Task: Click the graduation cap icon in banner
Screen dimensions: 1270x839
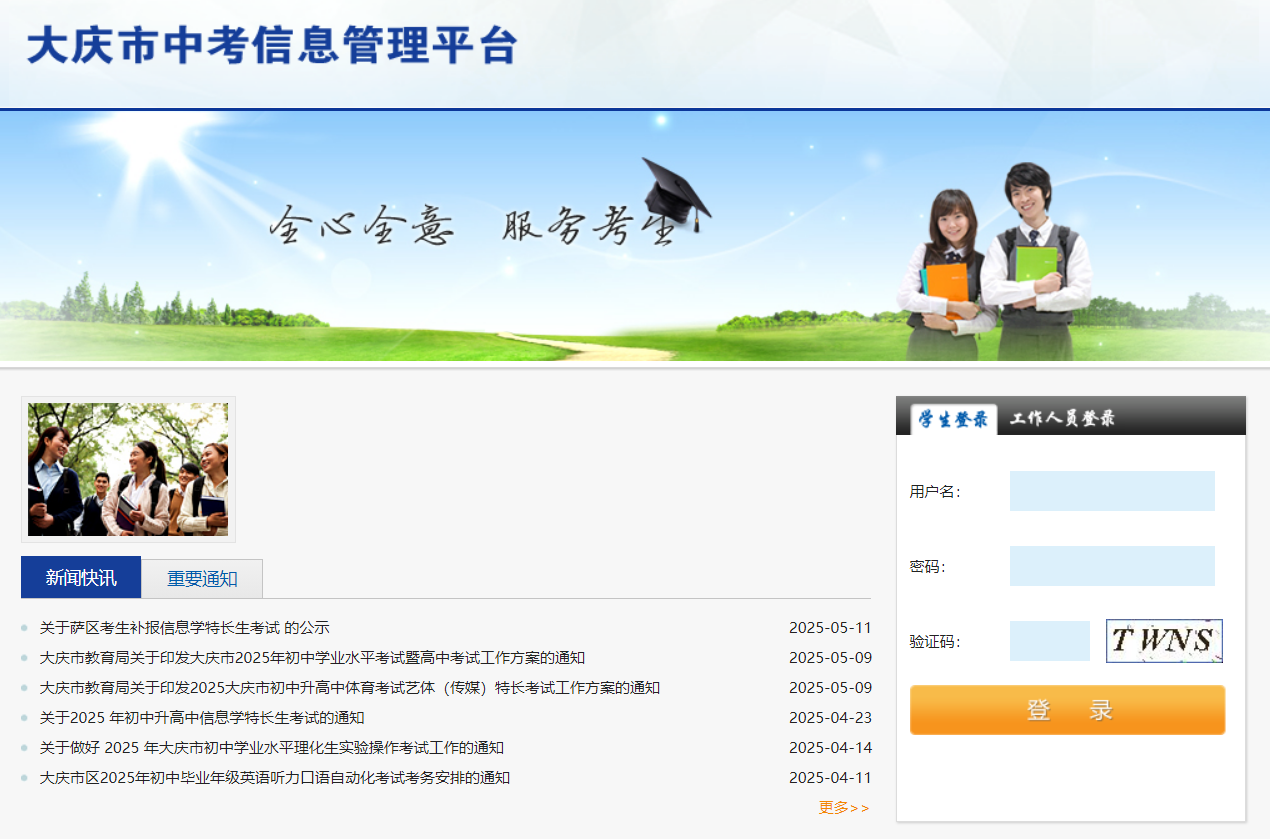Action: 675,193
